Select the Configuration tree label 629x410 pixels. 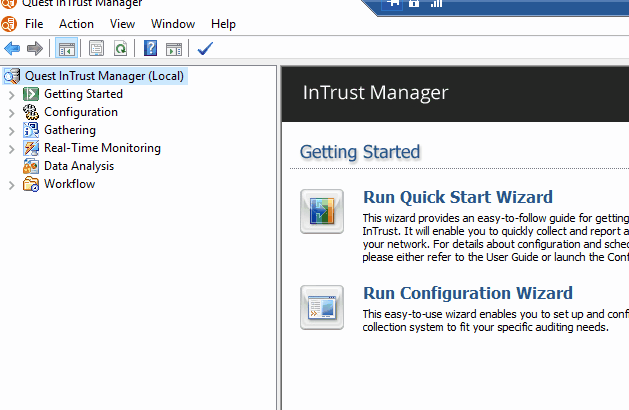click(81, 112)
